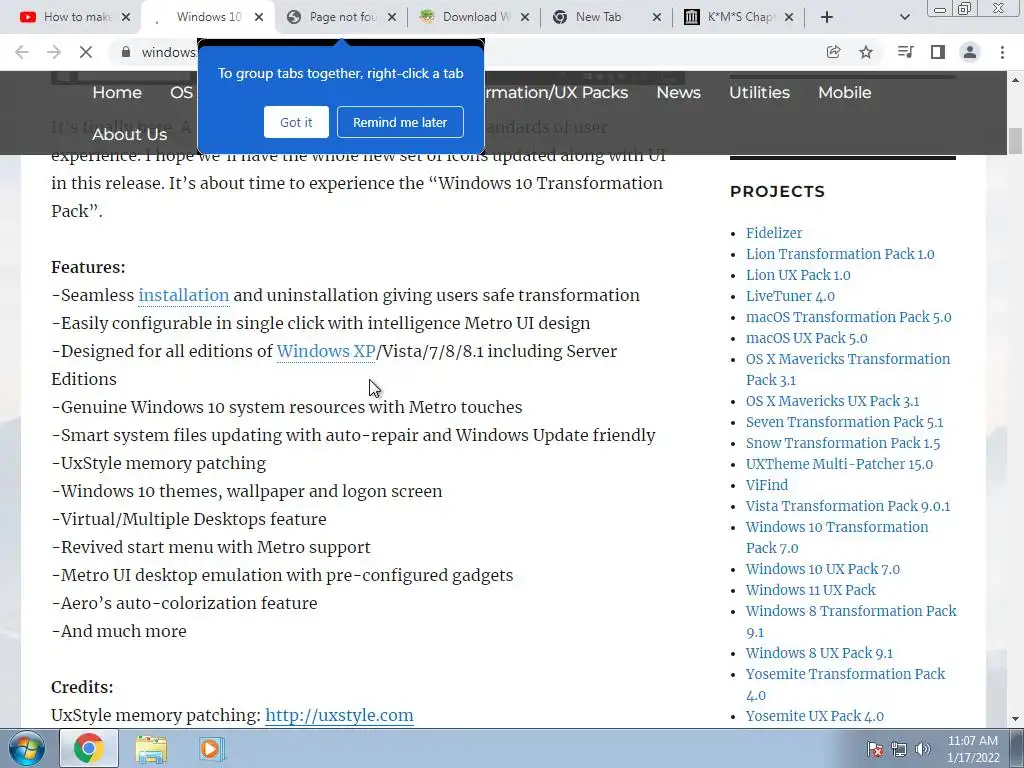Bookmark this page with star icon
This screenshot has height=768, width=1024.
click(866, 52)
